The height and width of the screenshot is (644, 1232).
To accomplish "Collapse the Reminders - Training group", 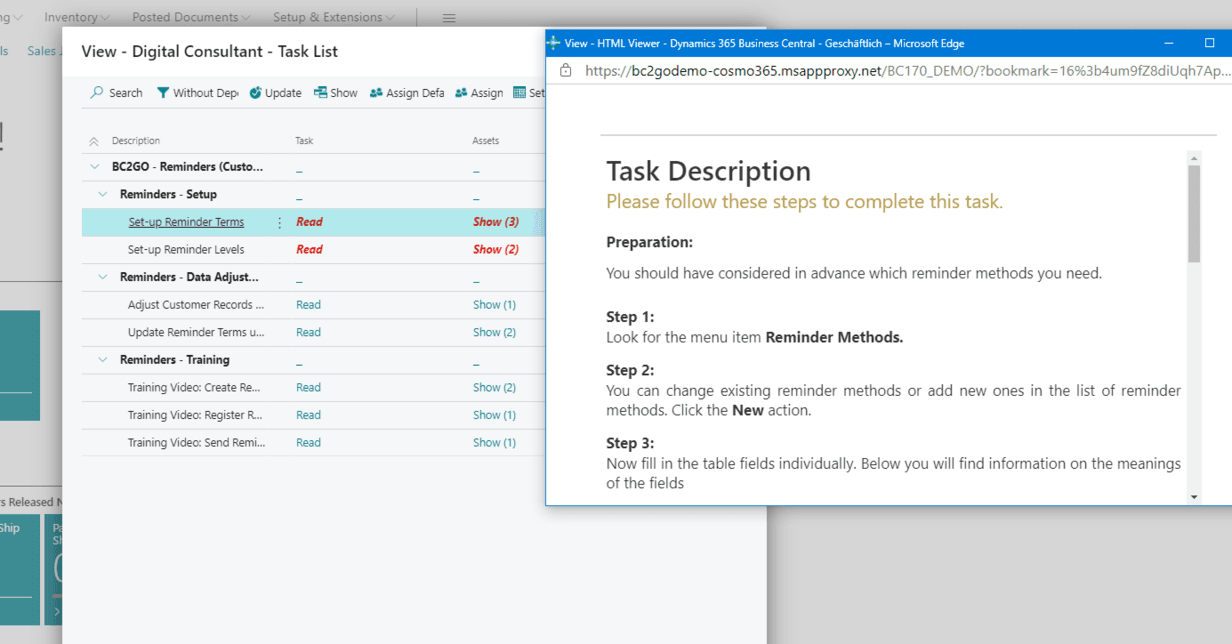I will pos(103,360).
